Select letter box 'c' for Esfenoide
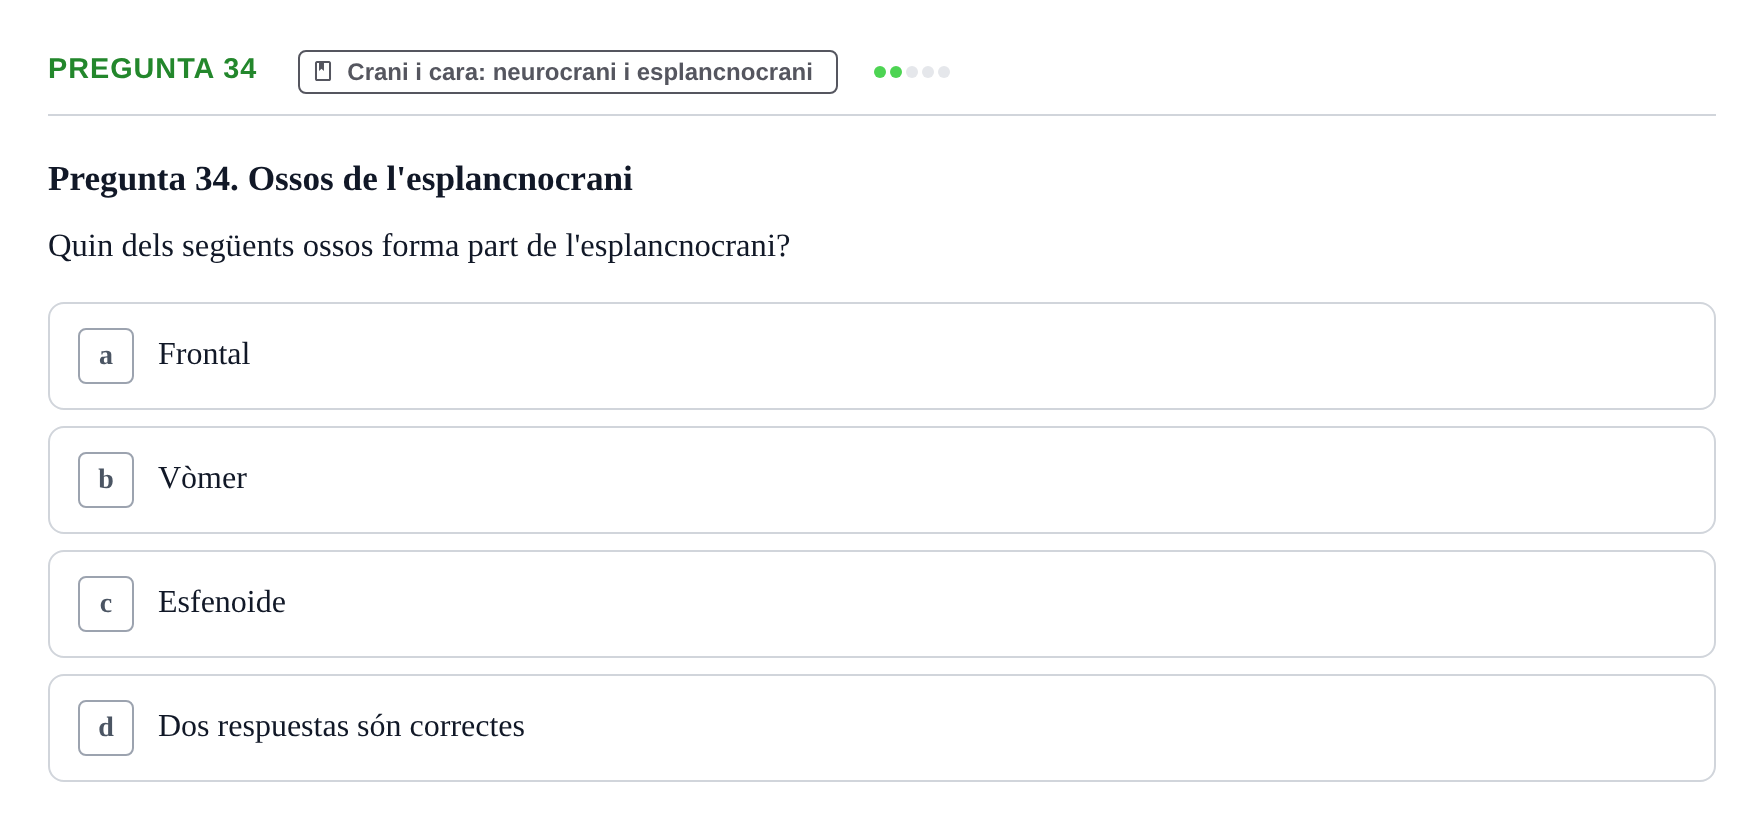The width and height of the screenshot is (1764, 832). [106, 604]
